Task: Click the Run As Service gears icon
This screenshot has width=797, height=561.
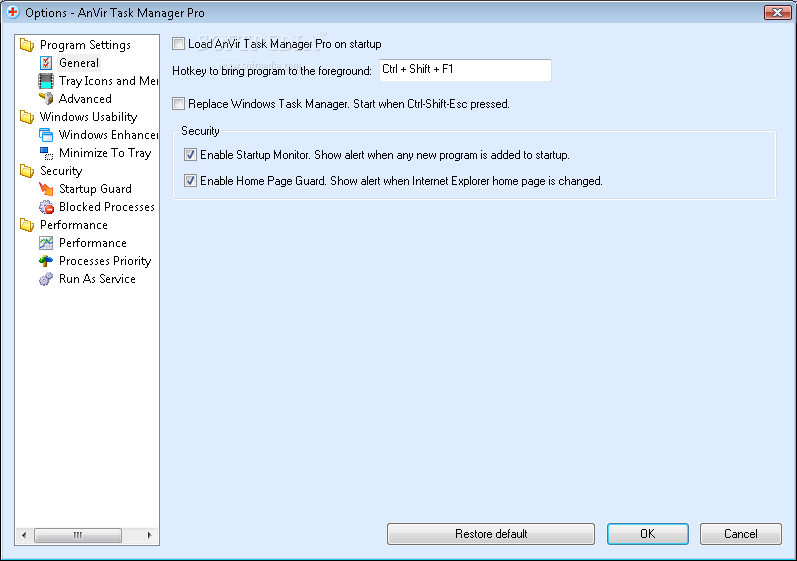Action: pos(46,279)
